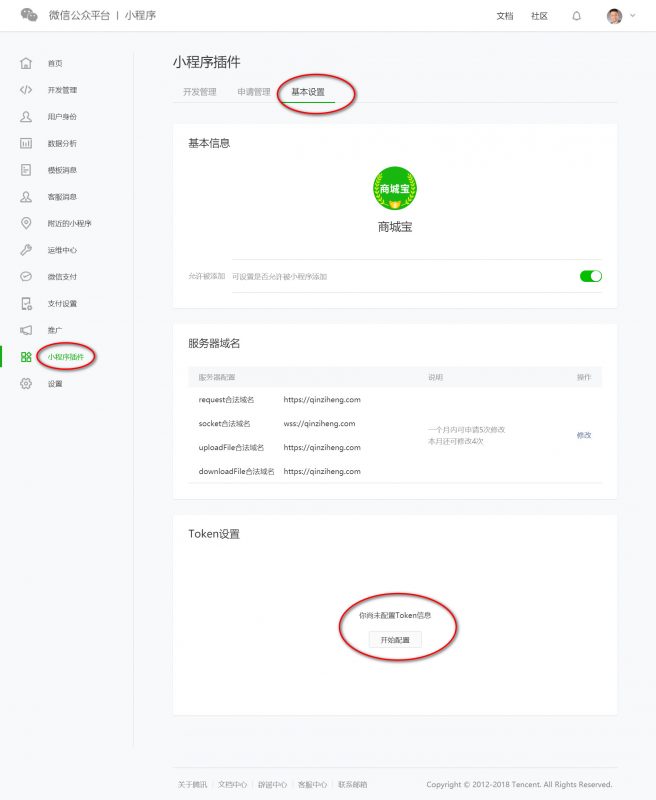Open the 关于腾讯 footer link
Viewport: 656px width, 800px height.
point(192,785)
